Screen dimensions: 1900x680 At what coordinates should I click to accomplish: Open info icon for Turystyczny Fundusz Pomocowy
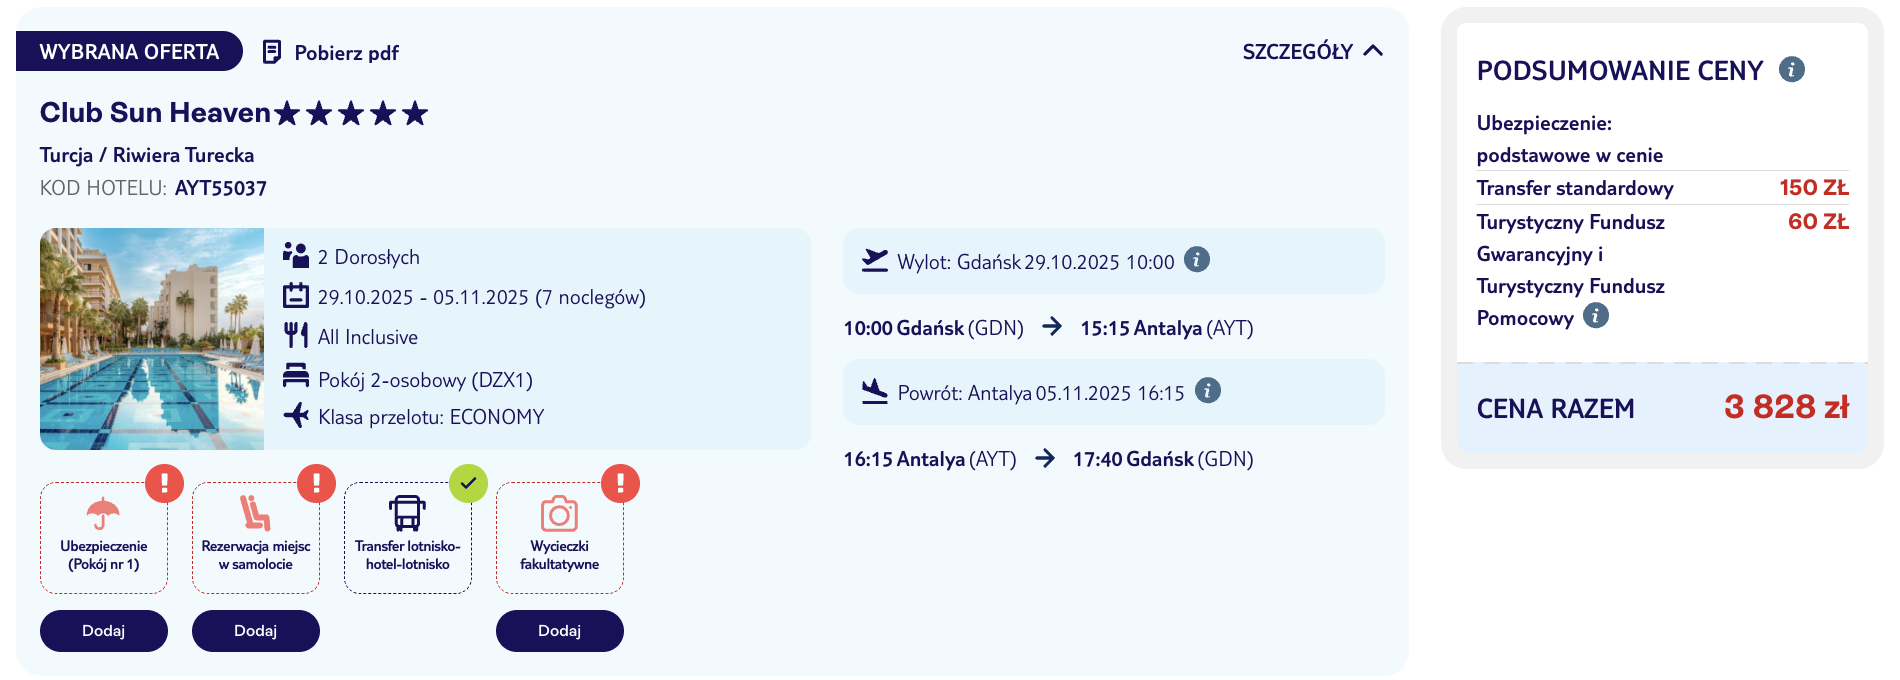click(1596, 317)
